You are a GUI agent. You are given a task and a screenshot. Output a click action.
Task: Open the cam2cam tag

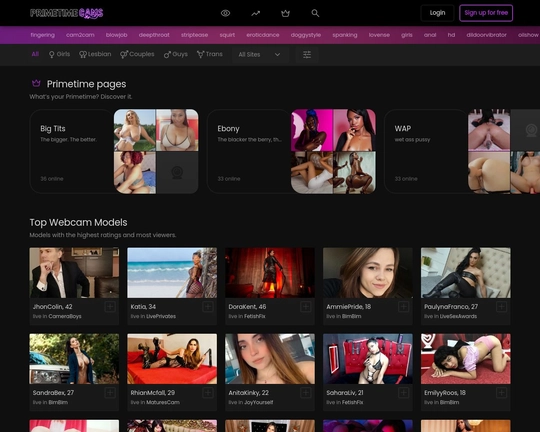click(80, 35)
